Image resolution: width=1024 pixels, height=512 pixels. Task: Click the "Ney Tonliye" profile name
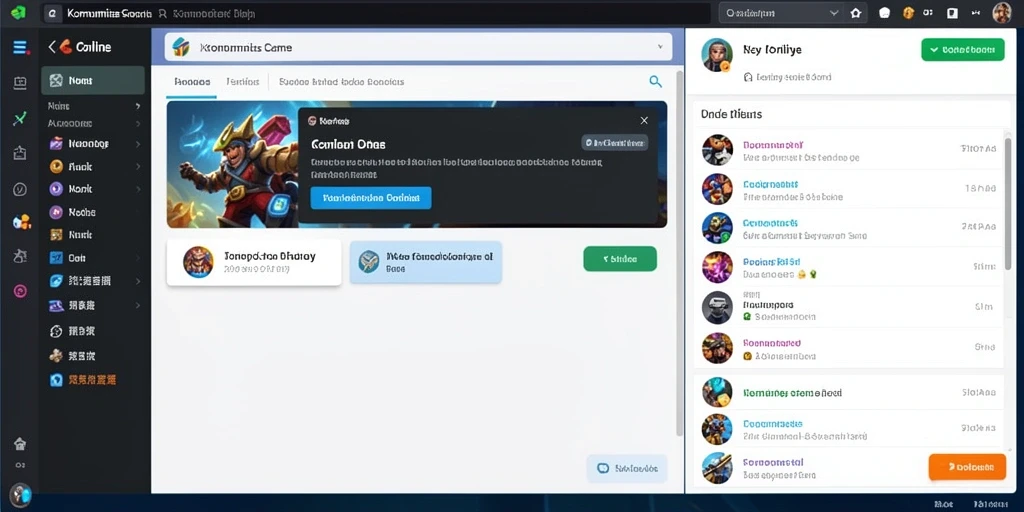pos(772,50)
